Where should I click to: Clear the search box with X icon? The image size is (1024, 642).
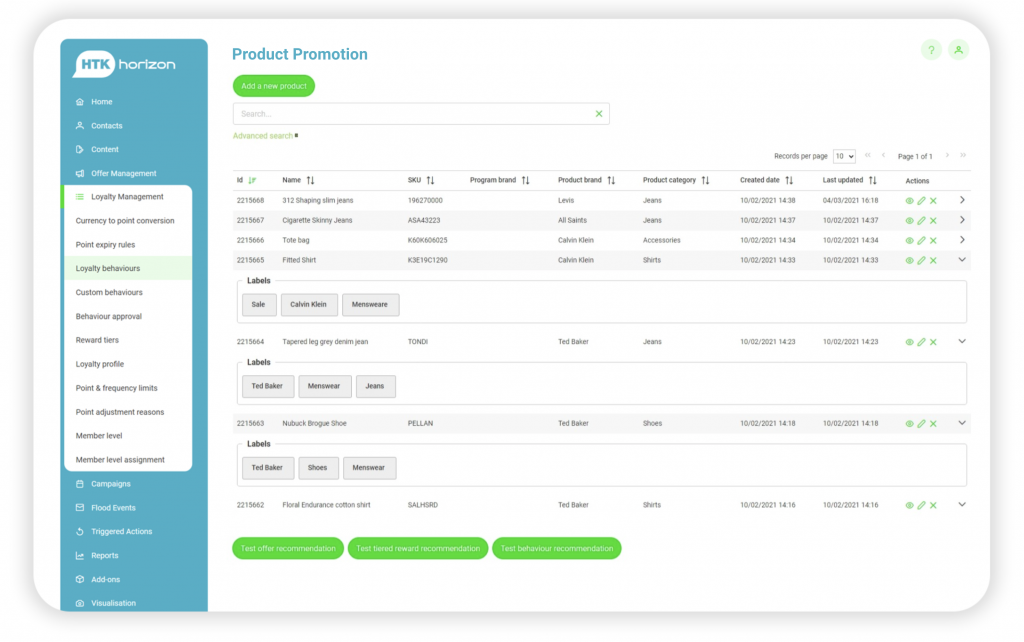(x=599, y=114)
